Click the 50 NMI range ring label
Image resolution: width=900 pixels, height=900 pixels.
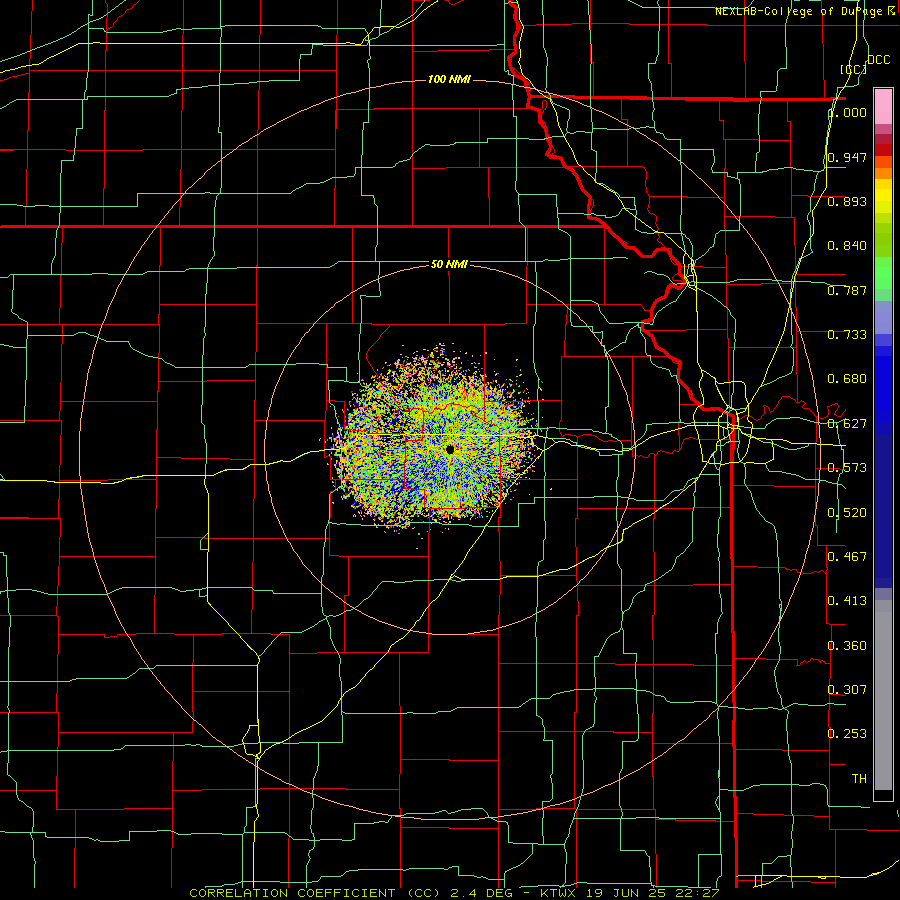449,264
